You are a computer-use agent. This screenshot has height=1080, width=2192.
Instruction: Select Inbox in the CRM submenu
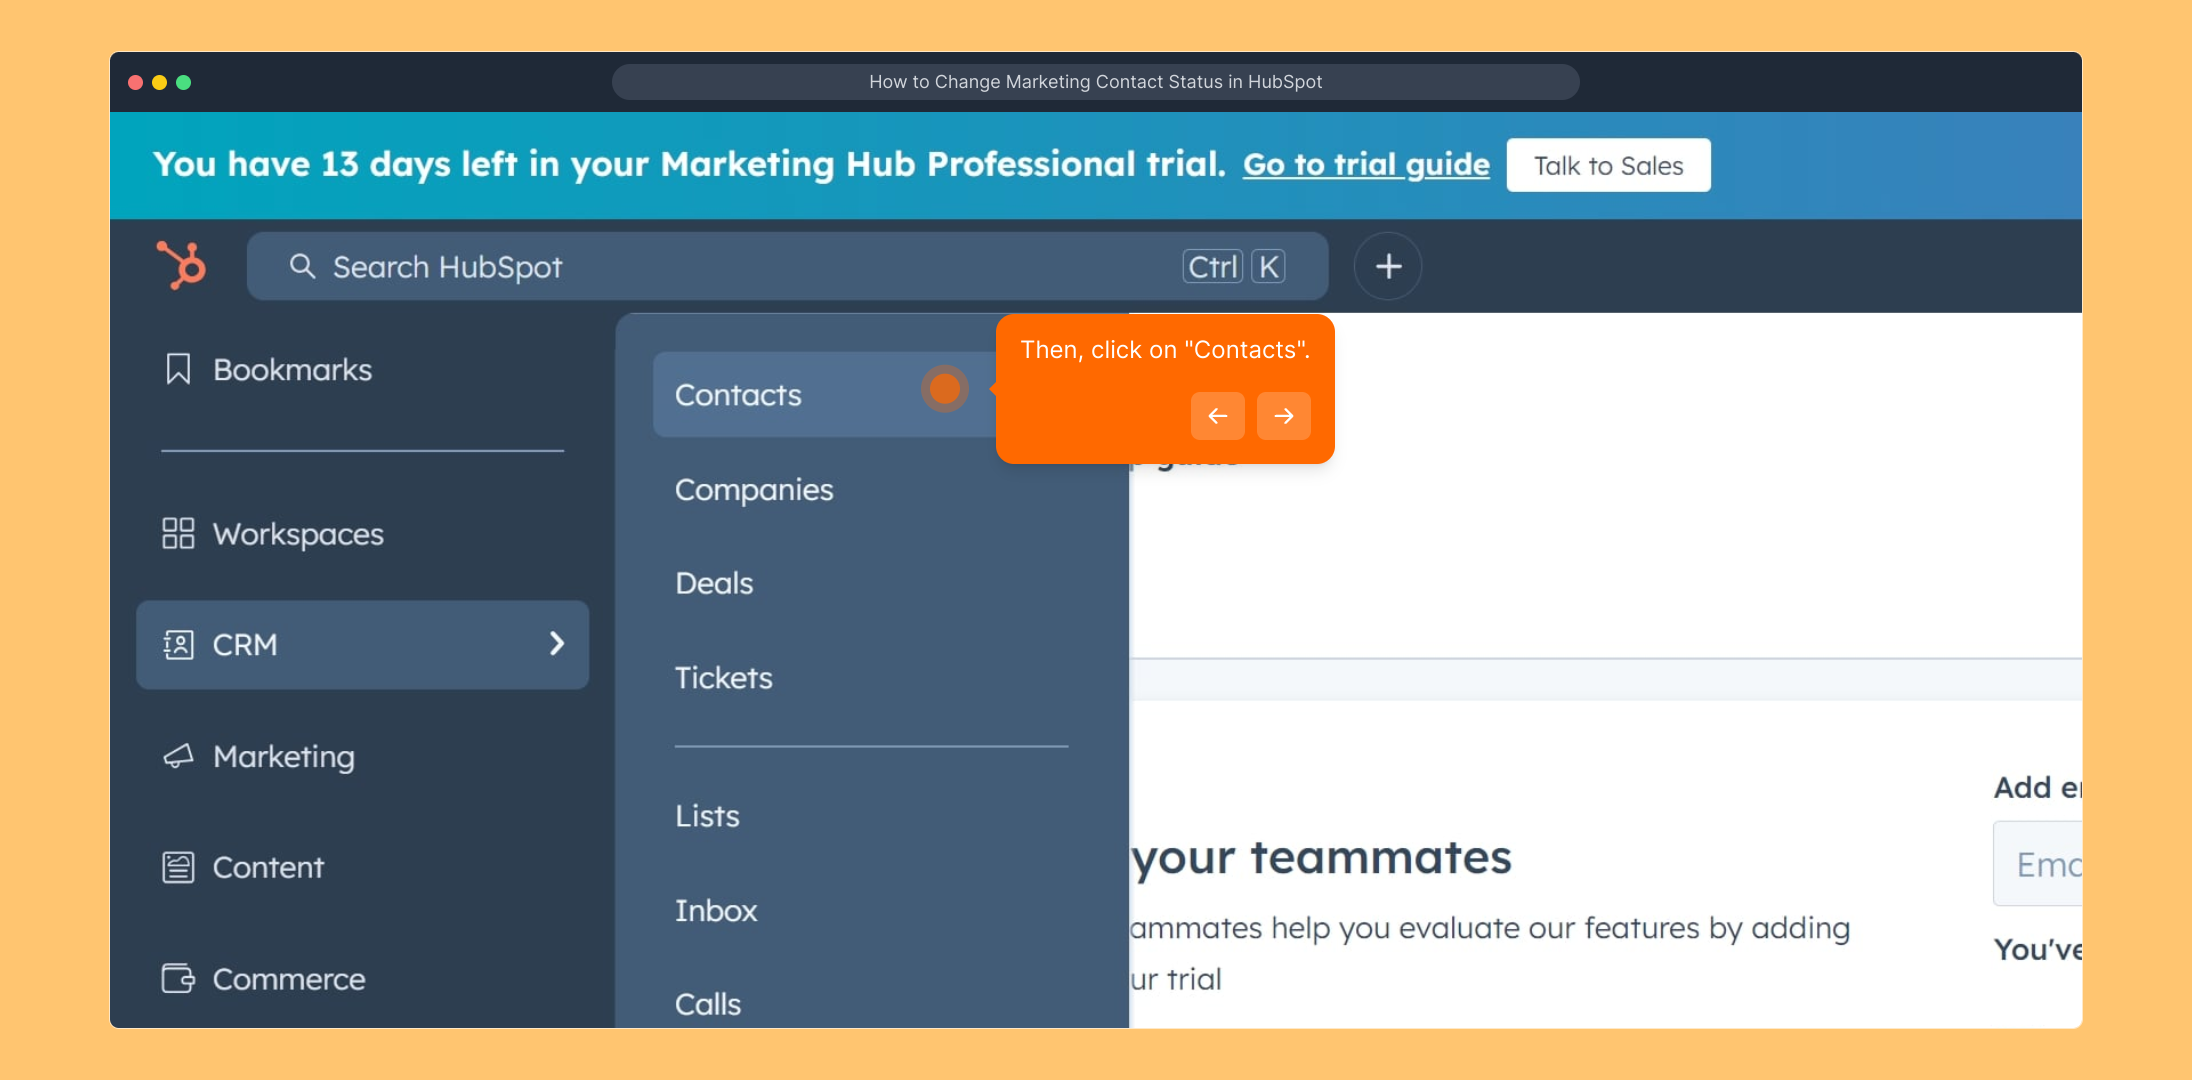[716, 910]
